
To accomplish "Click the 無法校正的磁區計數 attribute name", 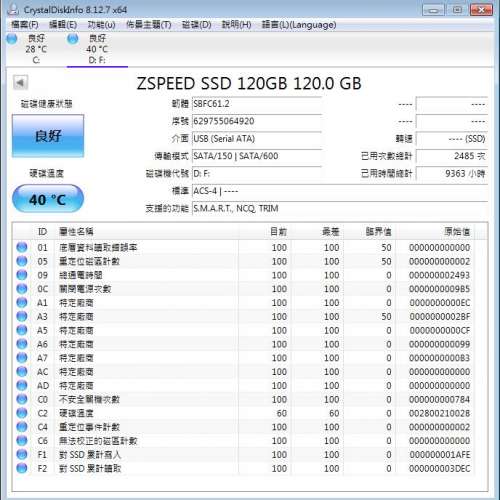I will click(98, 441).
